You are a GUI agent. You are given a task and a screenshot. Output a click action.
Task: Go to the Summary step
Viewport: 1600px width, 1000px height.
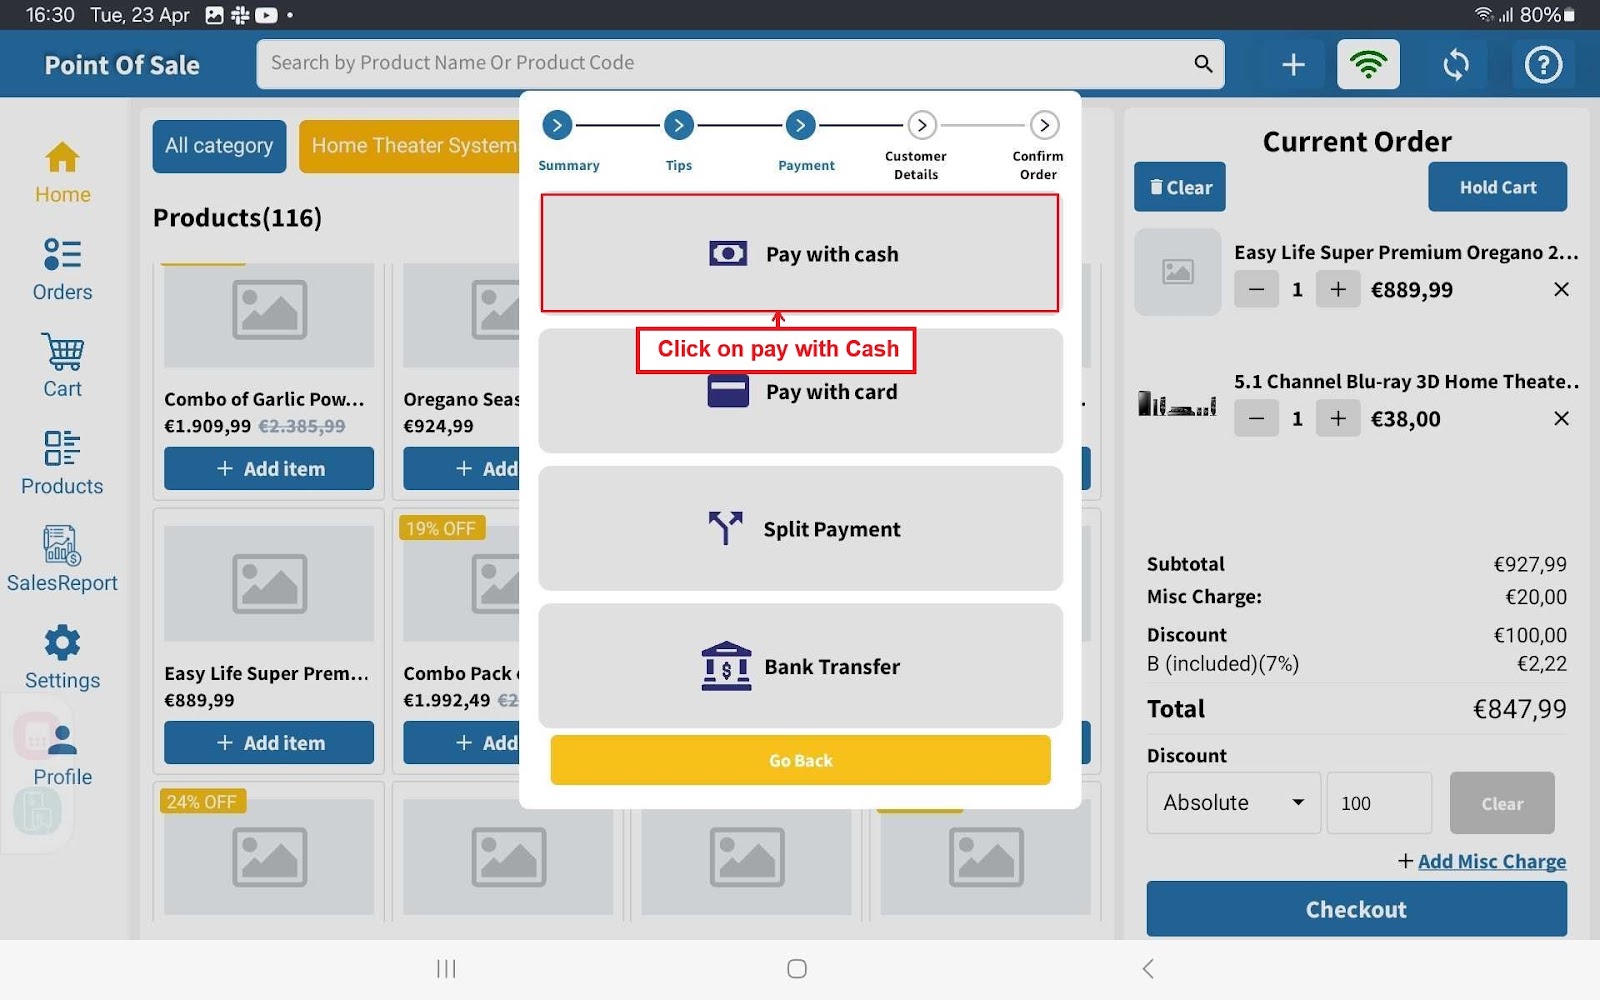click(557, 126)
